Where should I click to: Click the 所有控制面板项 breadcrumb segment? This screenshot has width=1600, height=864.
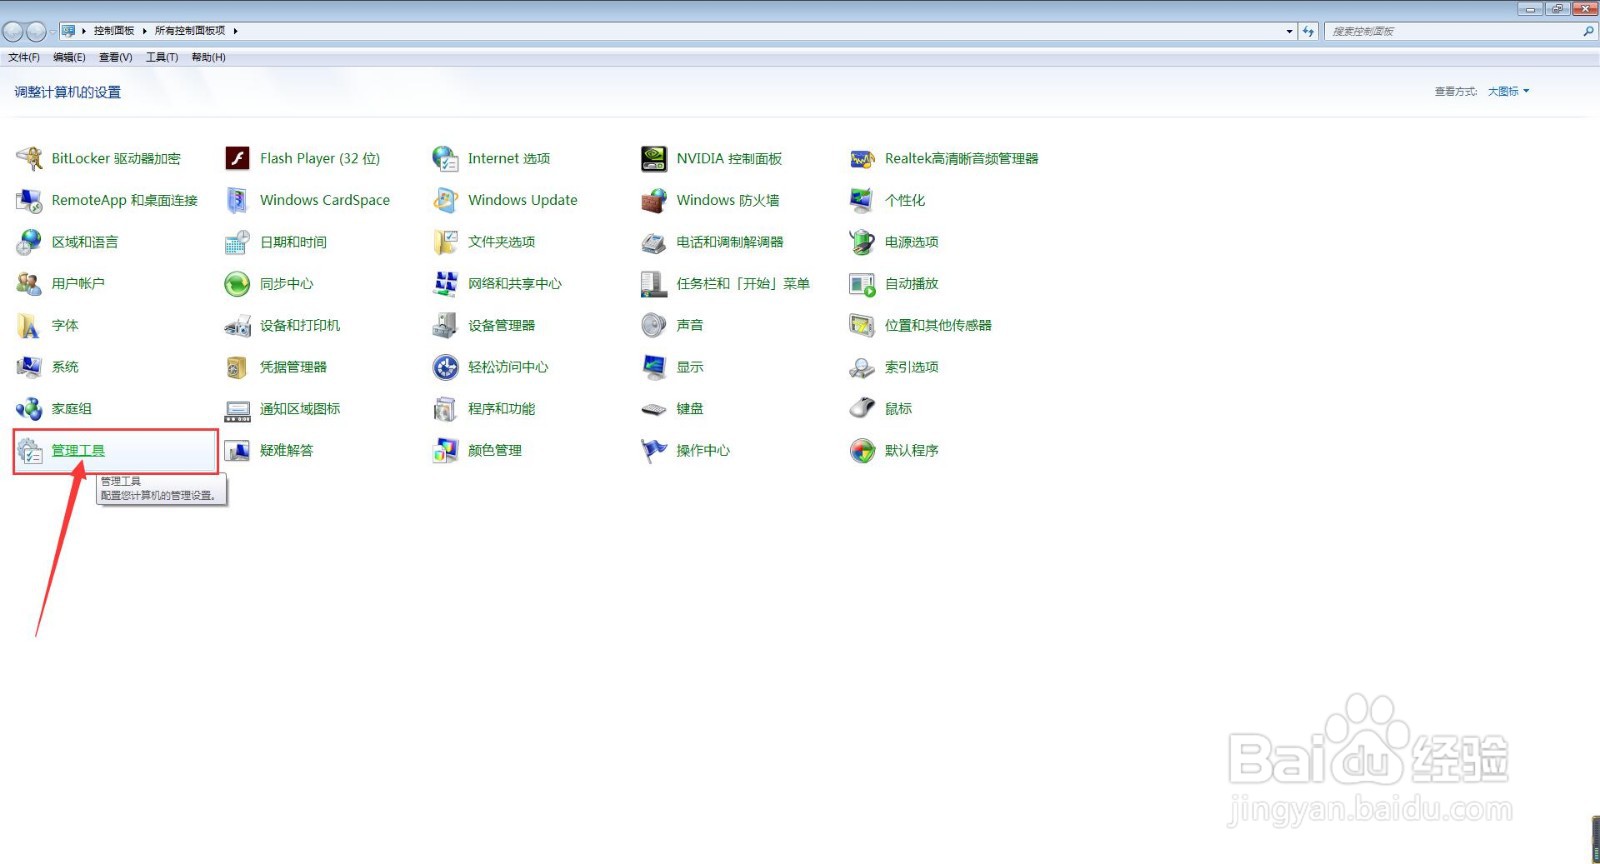pyautogui.click(x=190, y=31)
